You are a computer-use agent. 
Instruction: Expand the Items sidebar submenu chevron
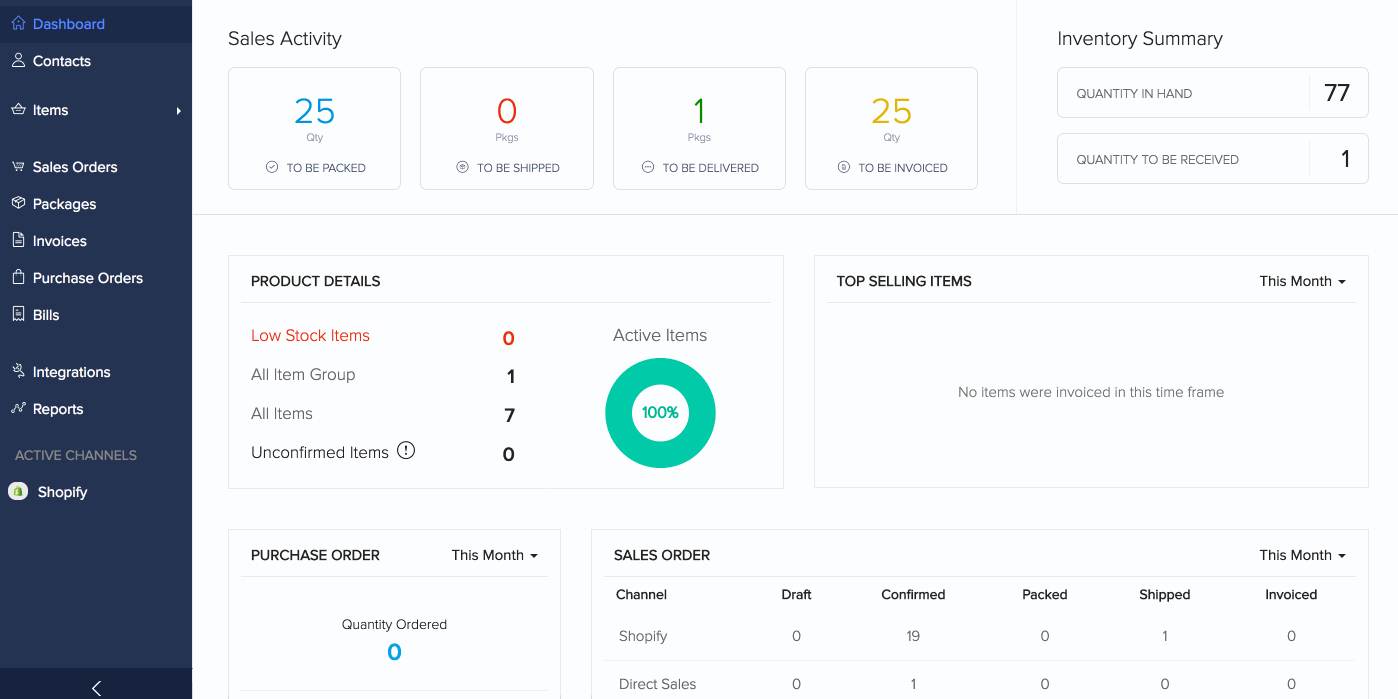(179, 110)
